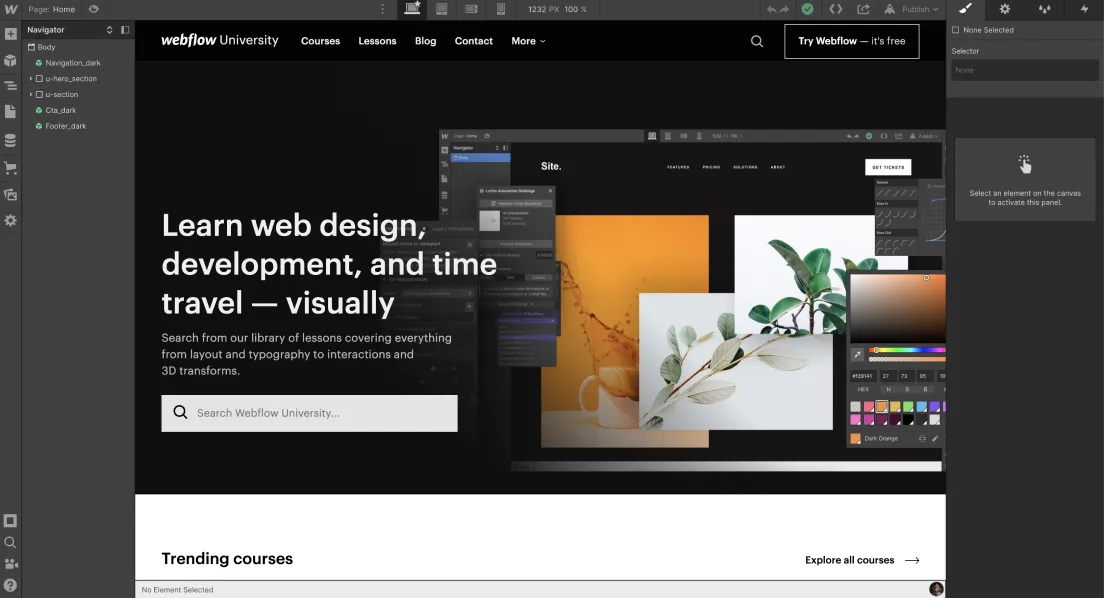Open the CMS Collections panel
1104x598 pixels.
[x=11, y=140]
